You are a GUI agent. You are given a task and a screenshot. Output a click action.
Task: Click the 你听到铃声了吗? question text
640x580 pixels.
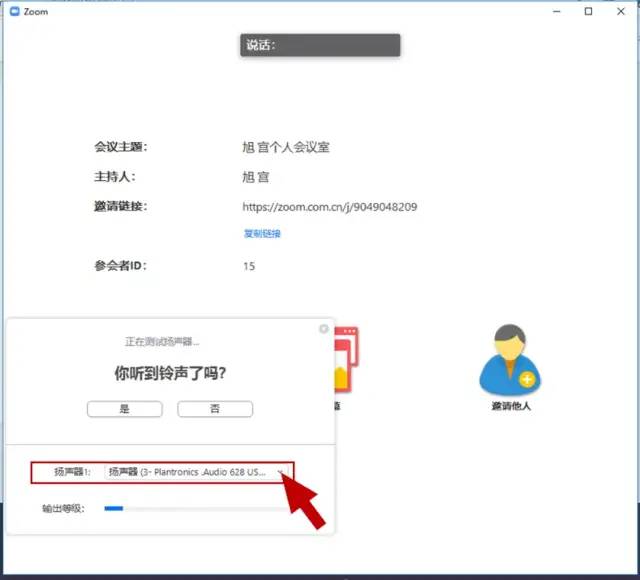pos(170,373)
